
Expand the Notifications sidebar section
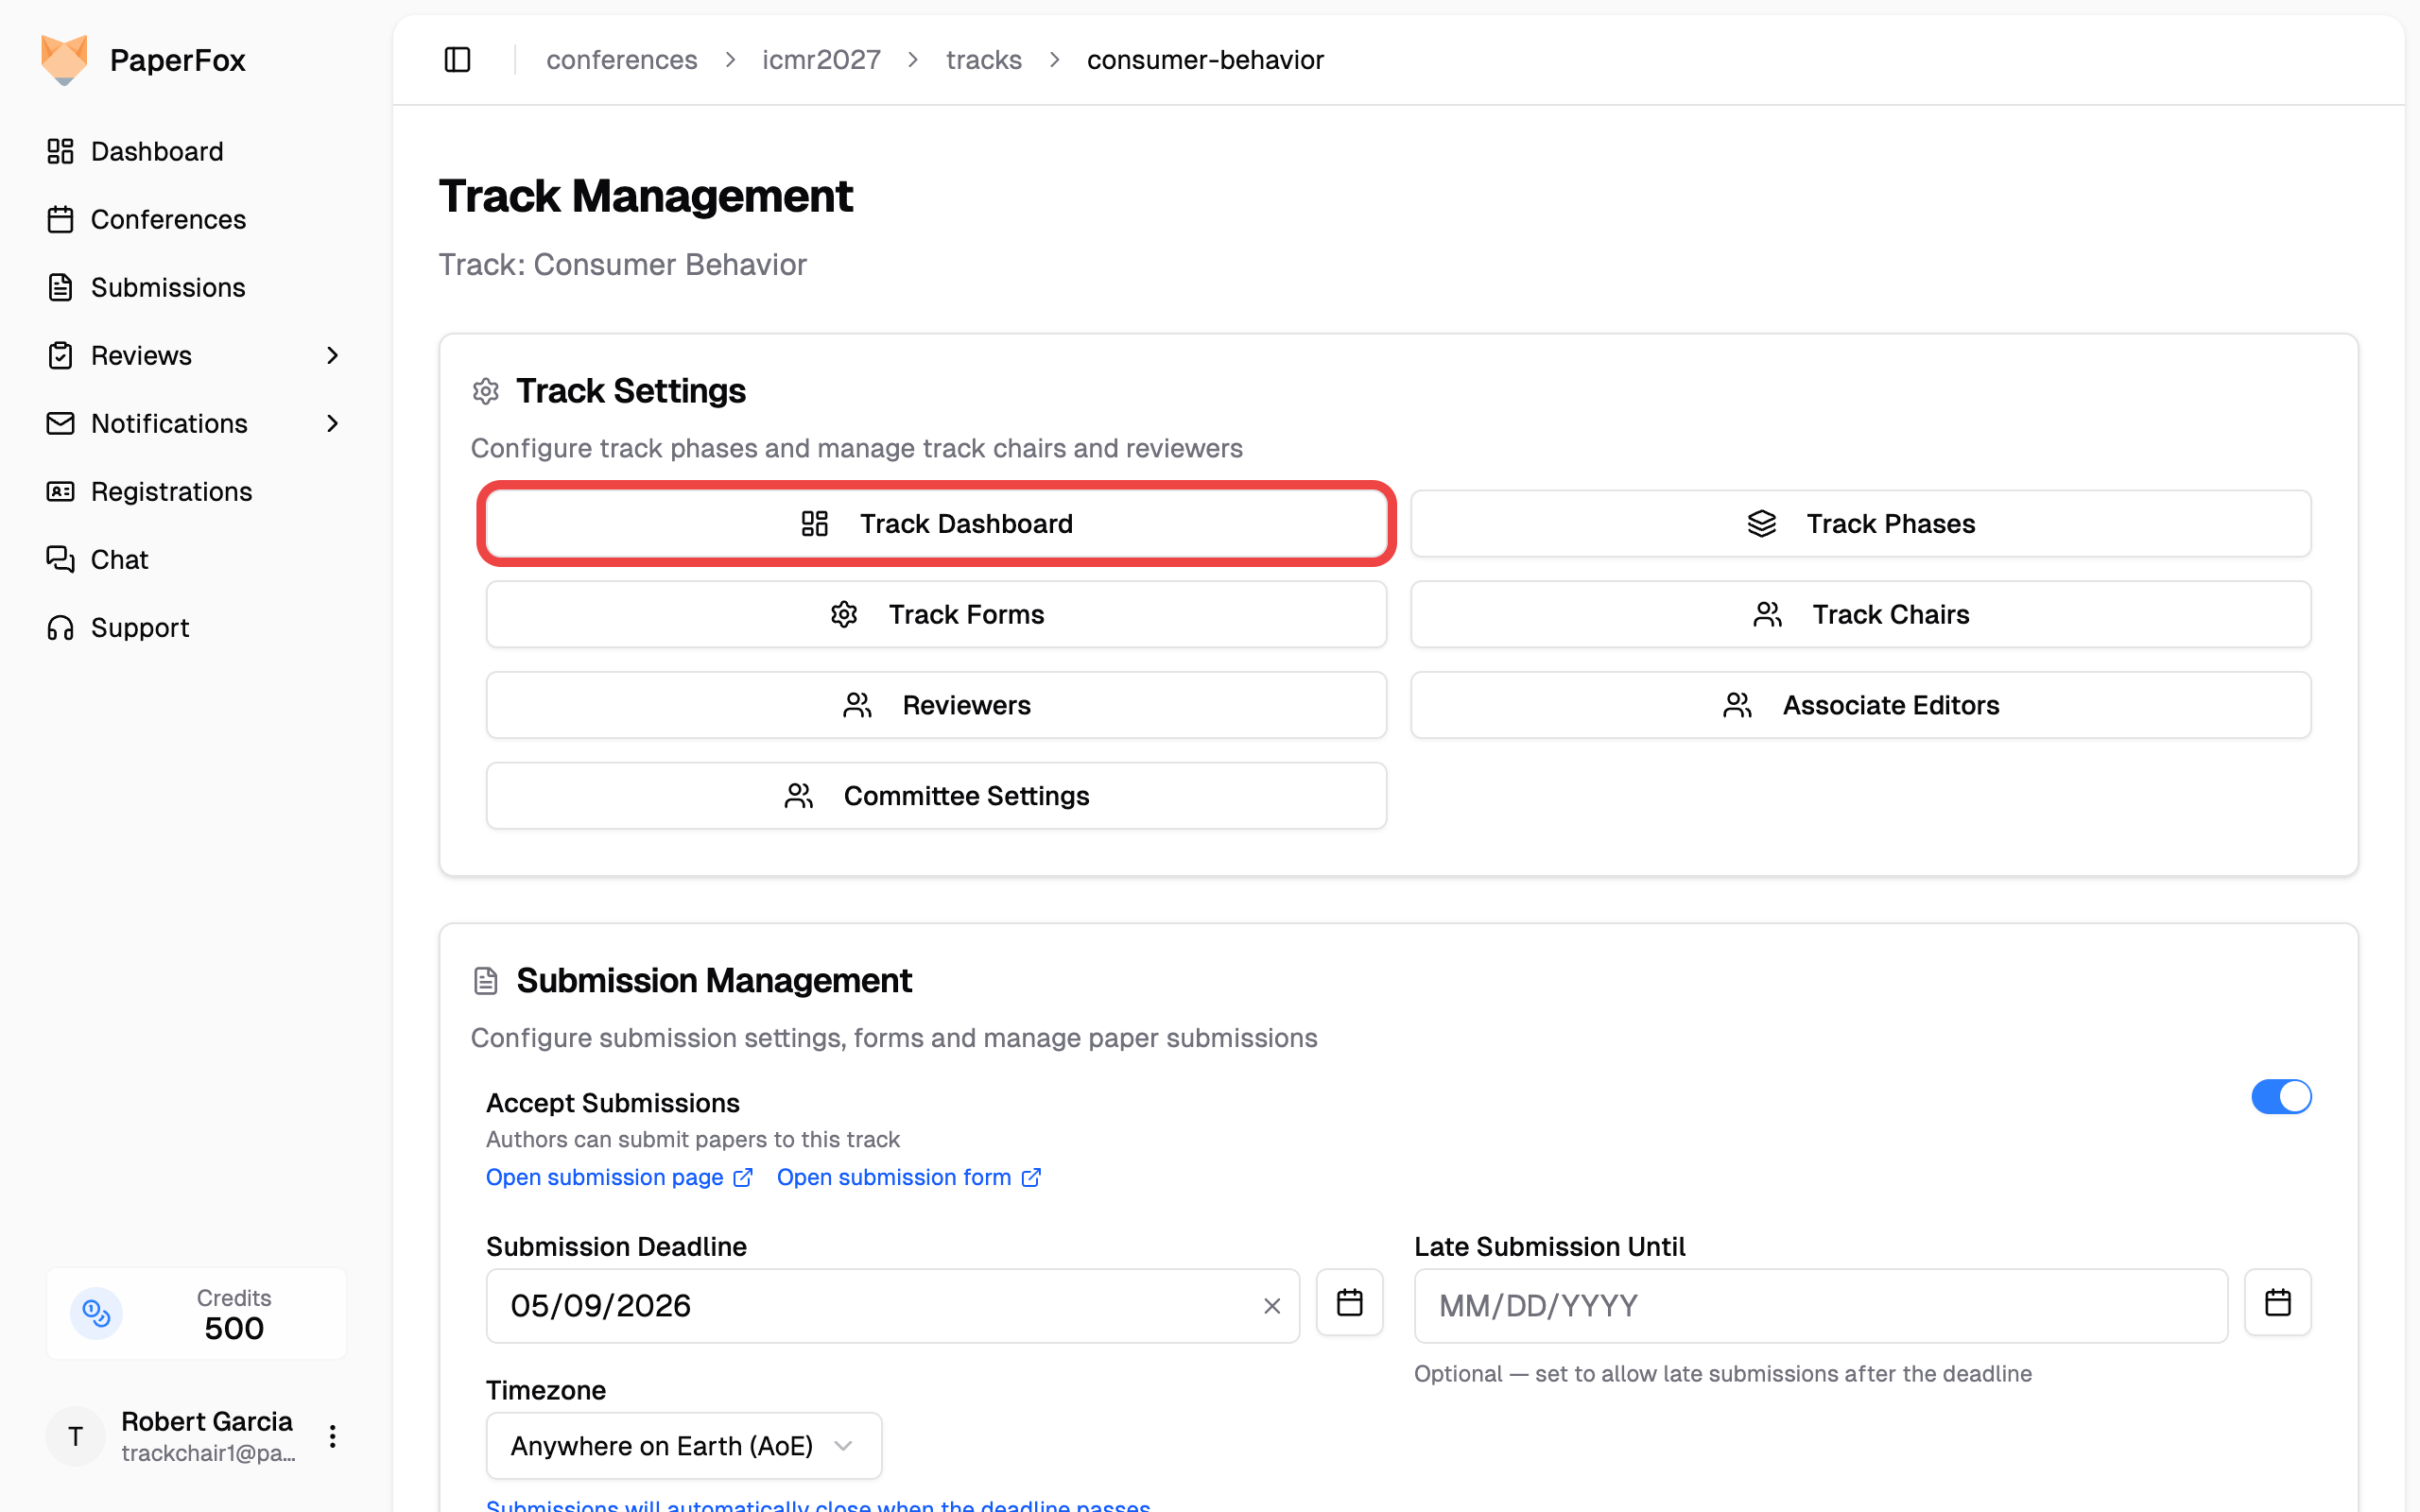(x=332, y=423)
